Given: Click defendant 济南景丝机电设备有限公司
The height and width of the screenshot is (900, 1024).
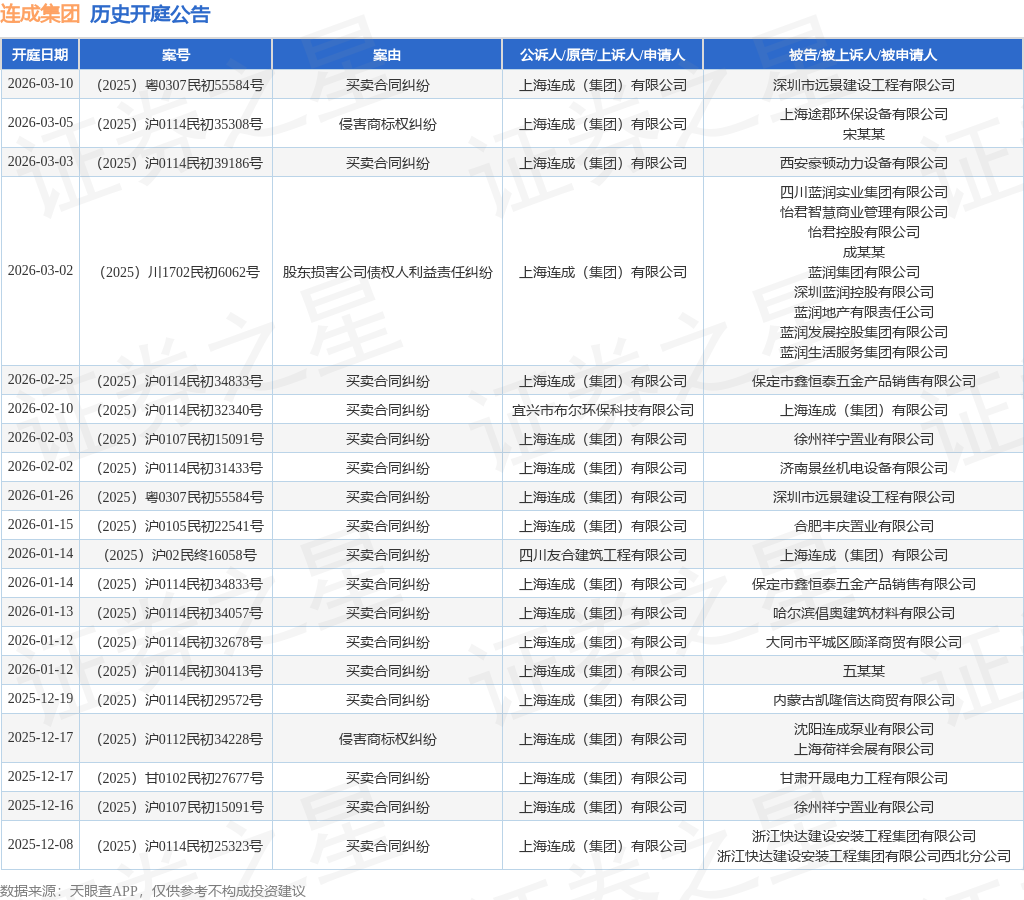Looking at the screenshot, I should click(x=863, y=468).
